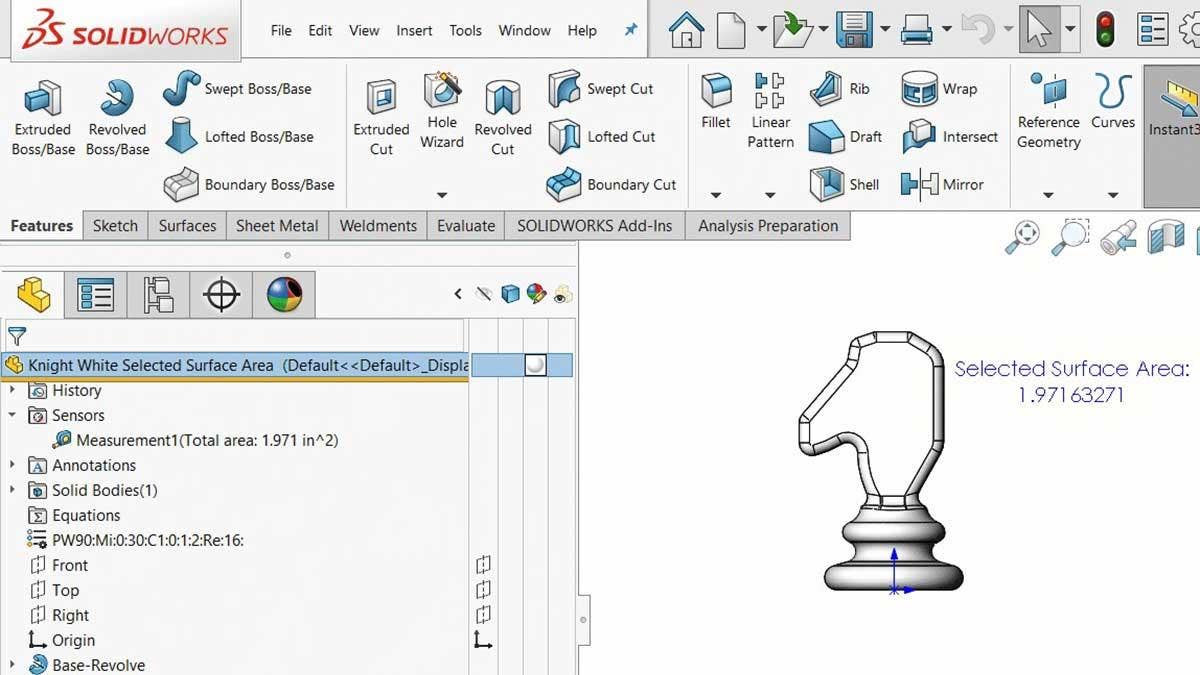Collapse display pane with the left chevron
This screenshot has height=675, width=1200.
click(458, 294)
